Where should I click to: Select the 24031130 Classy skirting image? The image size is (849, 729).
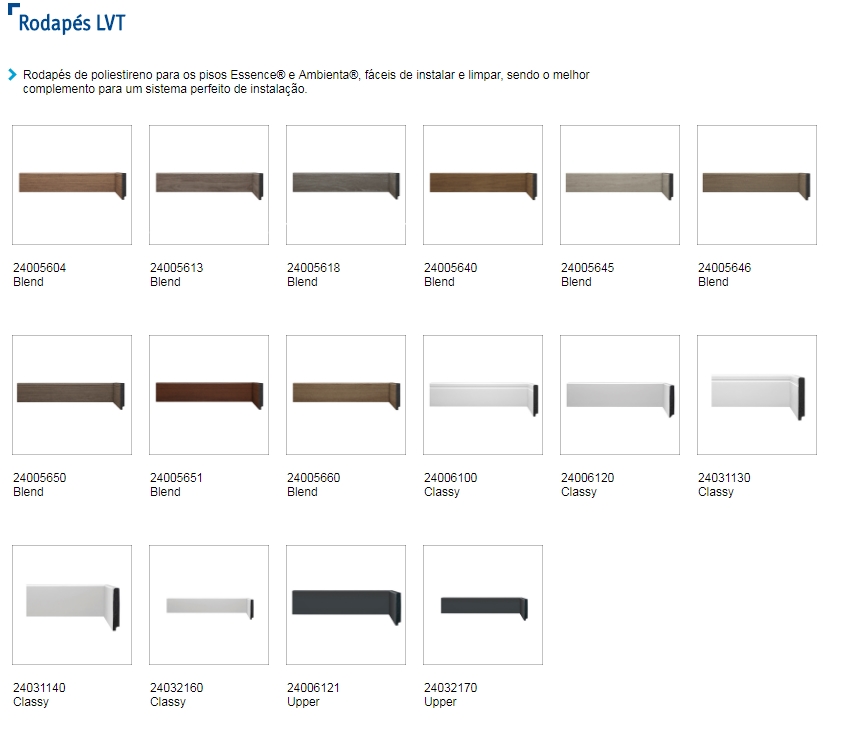(757, 395)
